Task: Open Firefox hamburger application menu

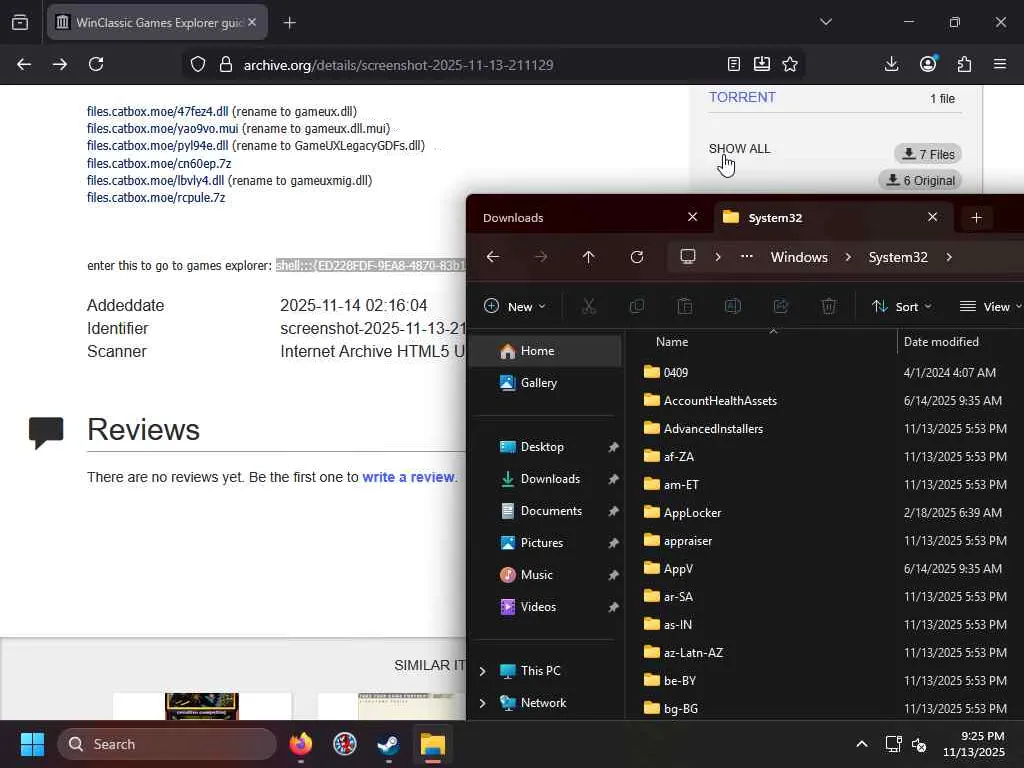Action: pos(1000,64)
